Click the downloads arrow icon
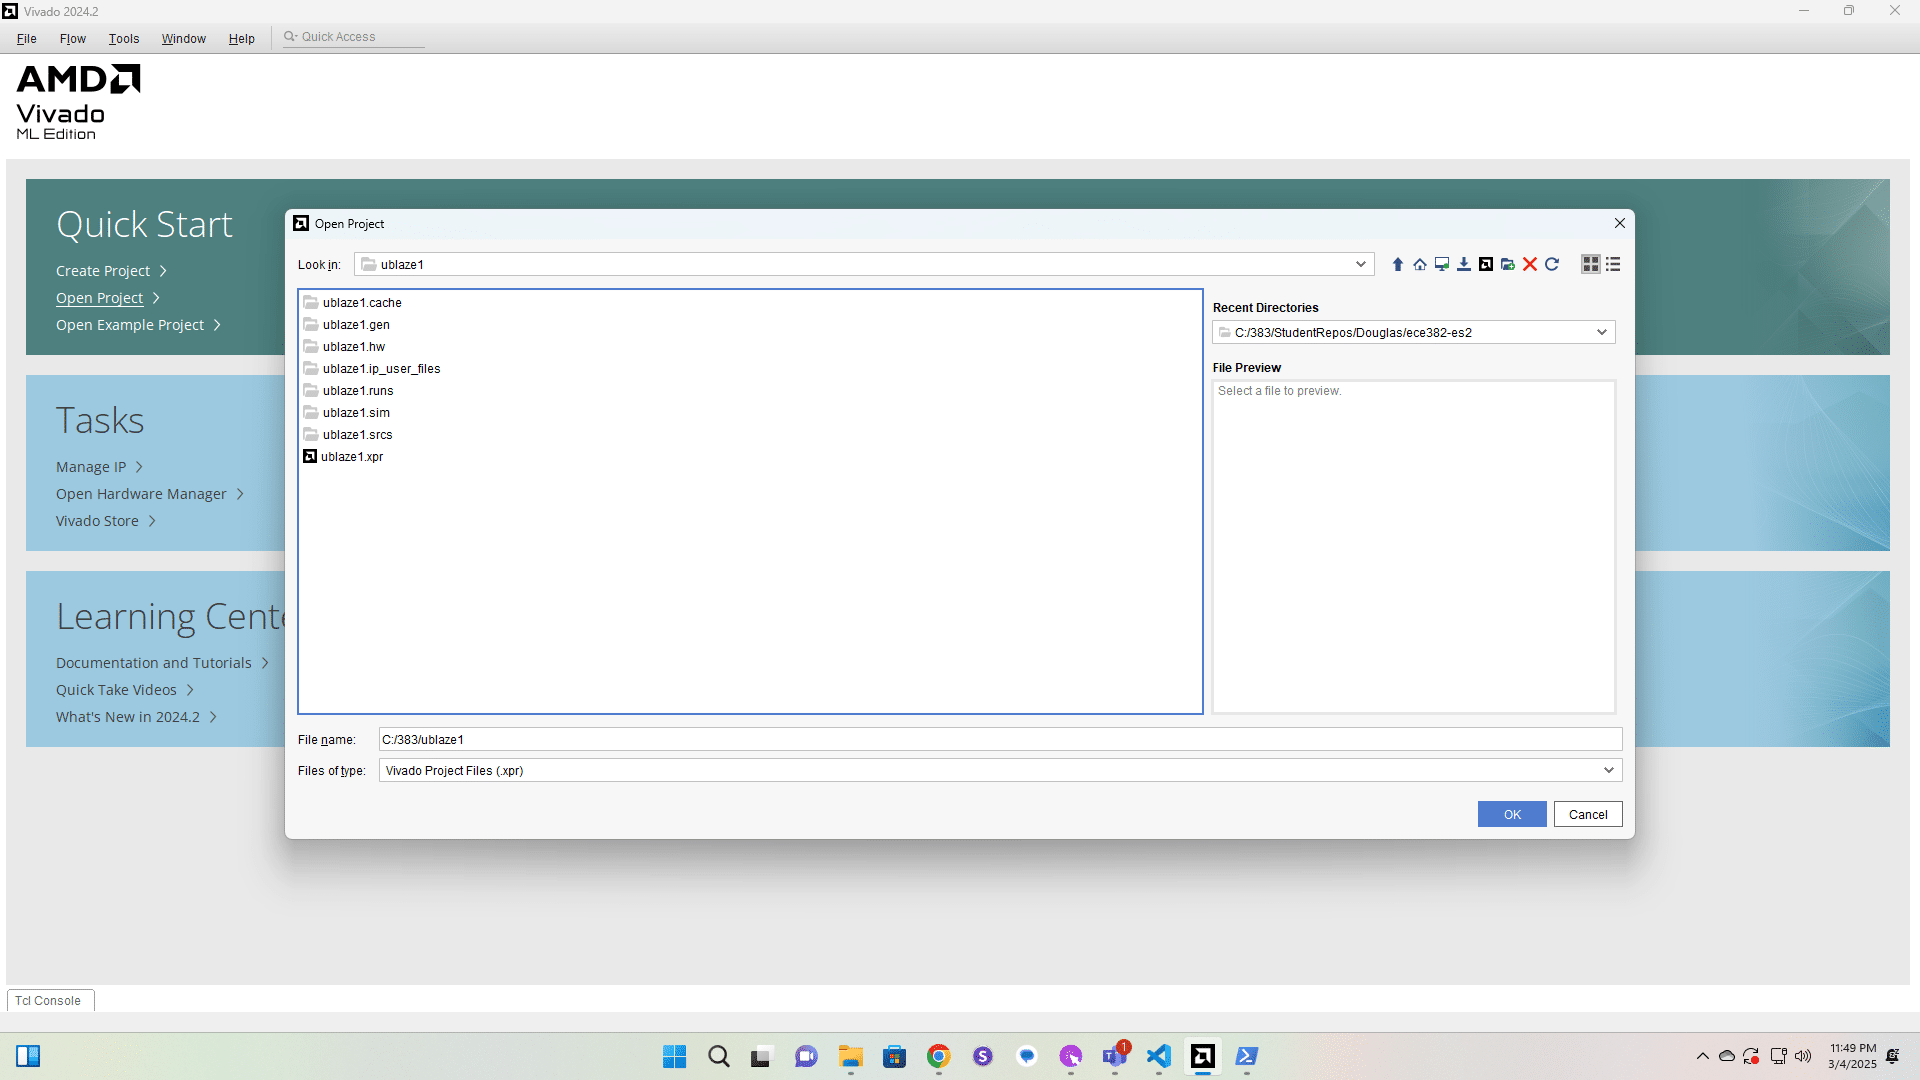1920x1080 pixels. pos(1464,264)
